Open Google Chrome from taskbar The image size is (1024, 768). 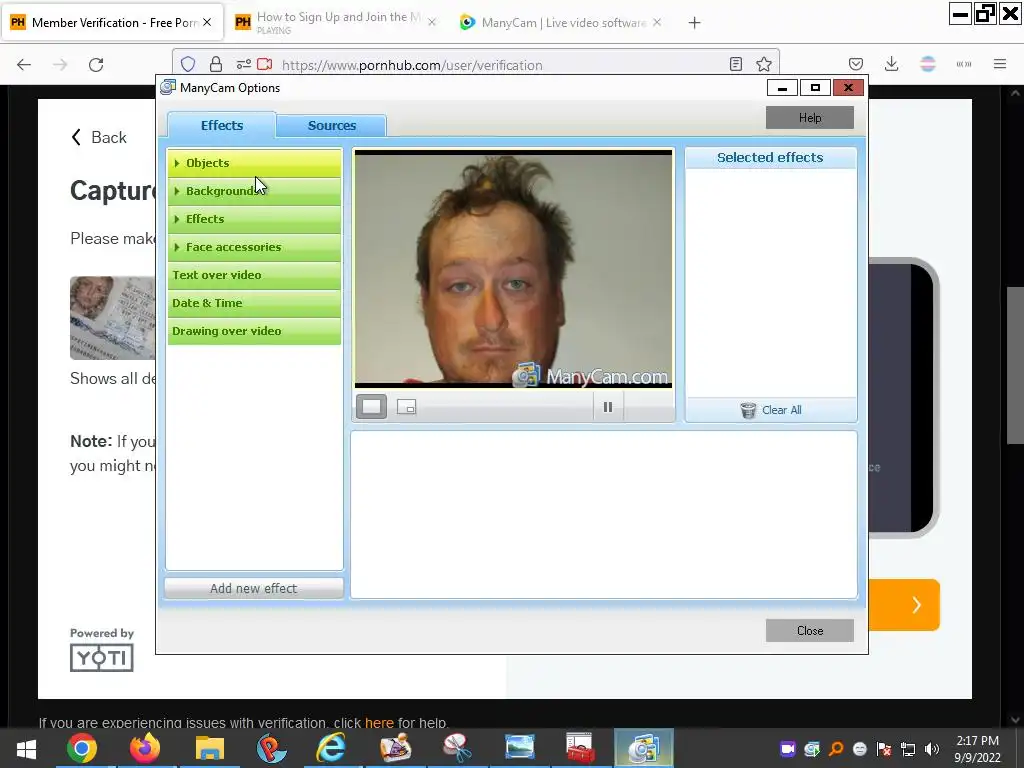pos(82,748)
